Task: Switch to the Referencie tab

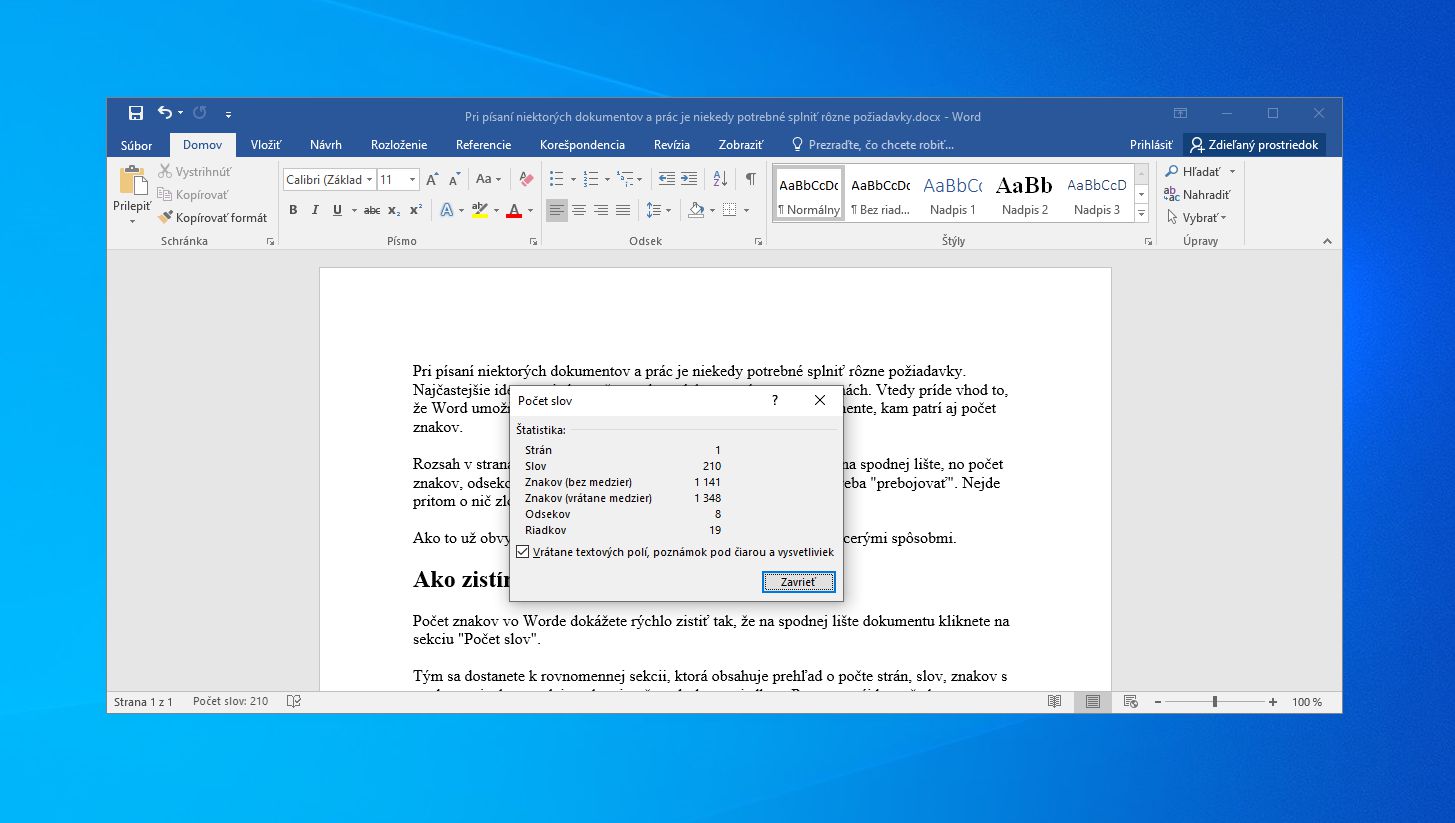Action: coord(484,145)
